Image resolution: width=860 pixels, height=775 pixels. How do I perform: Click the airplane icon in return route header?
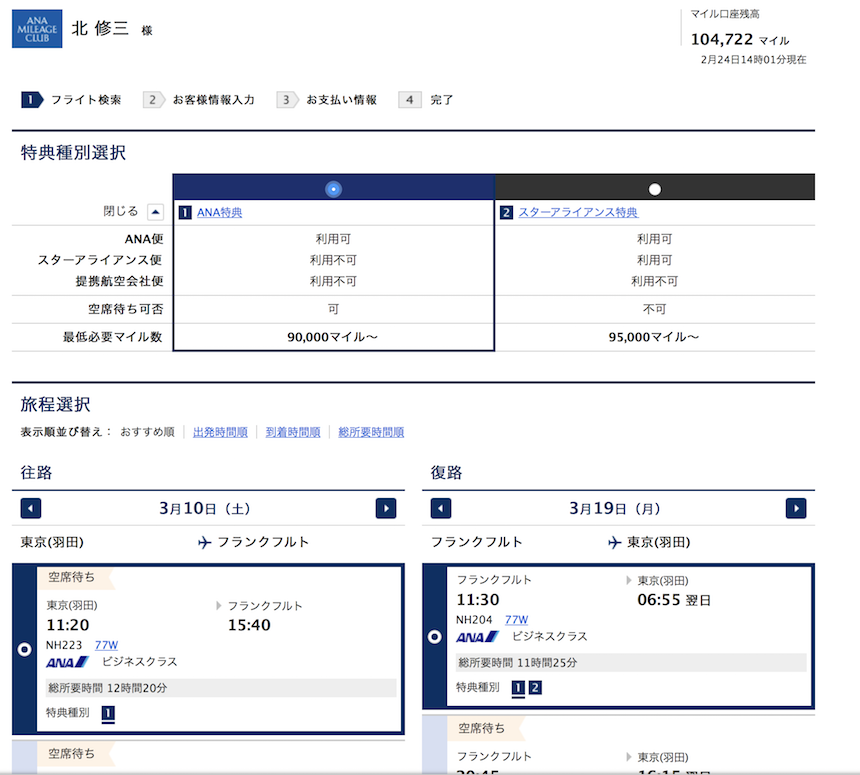click(x=615, y=542)
